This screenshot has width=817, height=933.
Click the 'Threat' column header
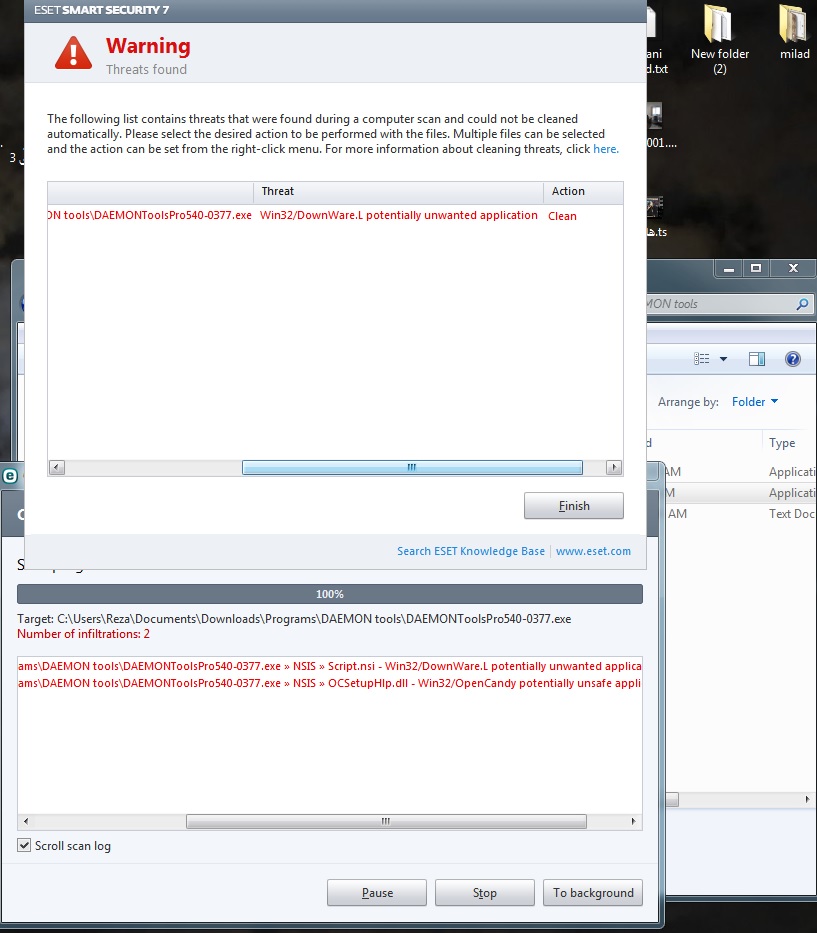click(278, 191)
